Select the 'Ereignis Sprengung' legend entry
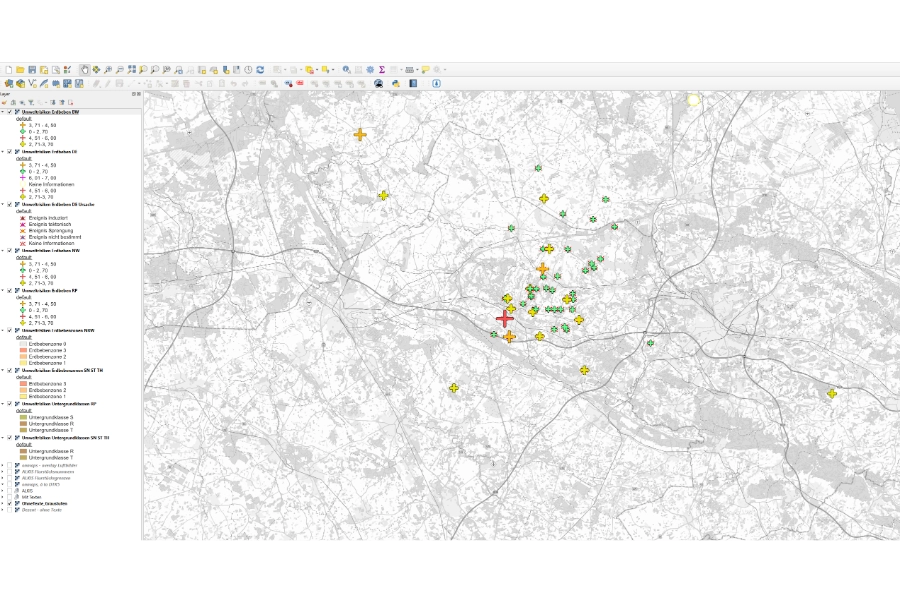900x600 pixels. point(51,231)
